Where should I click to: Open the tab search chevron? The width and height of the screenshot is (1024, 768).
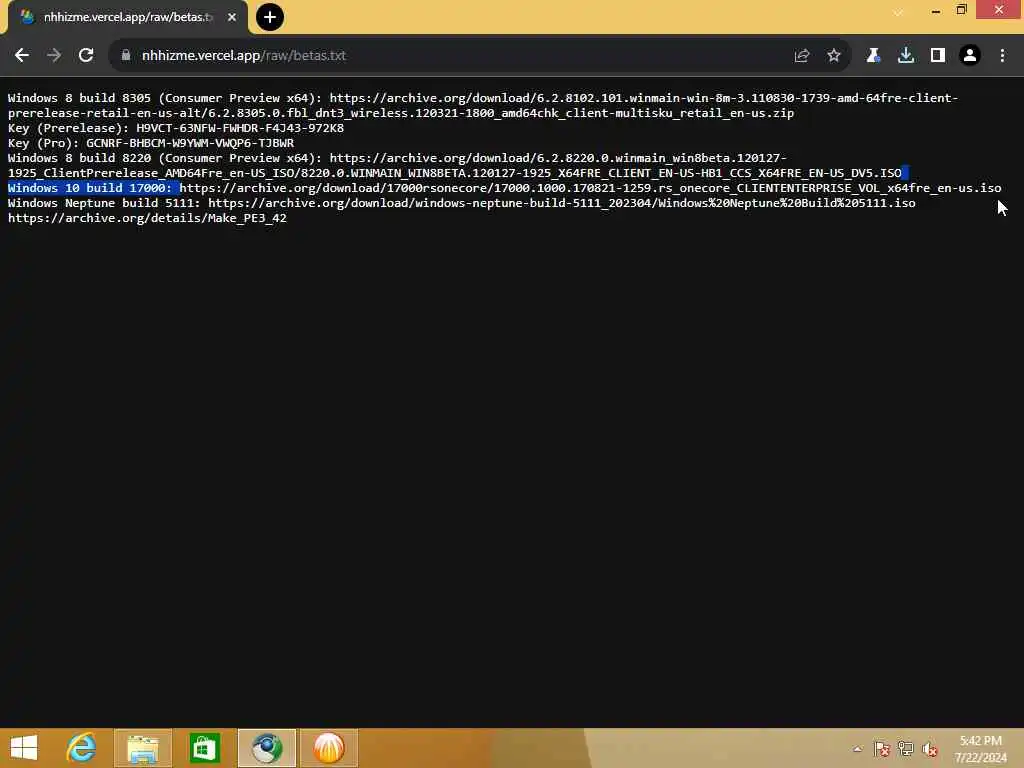click(899, 12)
